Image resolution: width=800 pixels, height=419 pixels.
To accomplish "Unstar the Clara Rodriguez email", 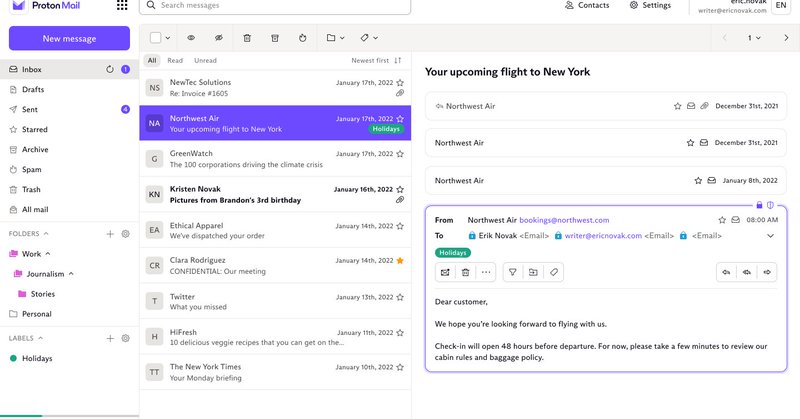I will pyautogui.click(x=400, y=260).
